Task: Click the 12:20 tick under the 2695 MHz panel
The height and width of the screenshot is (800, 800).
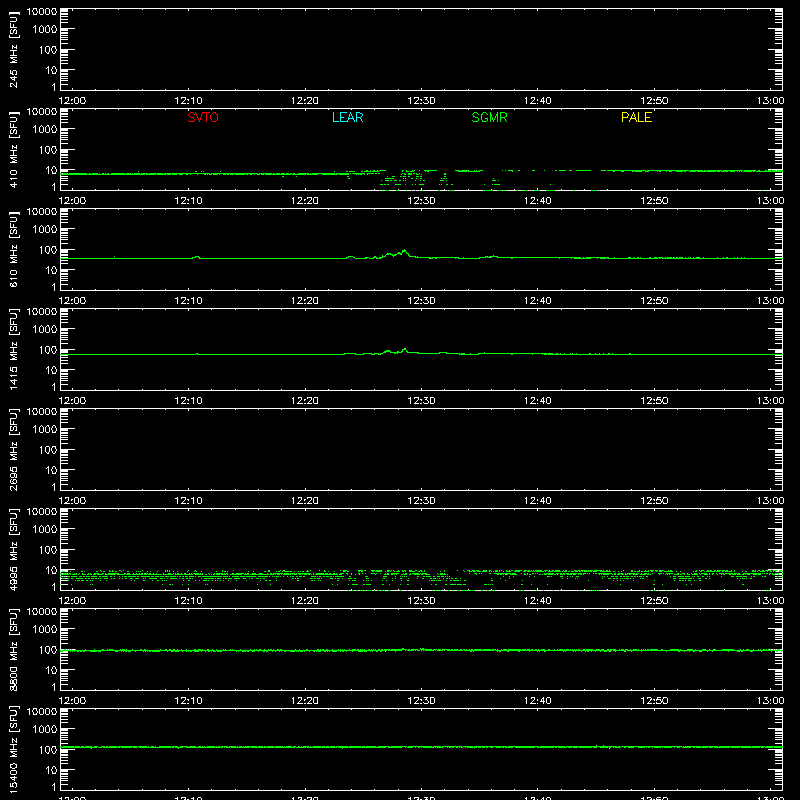Action: point(305,501)
